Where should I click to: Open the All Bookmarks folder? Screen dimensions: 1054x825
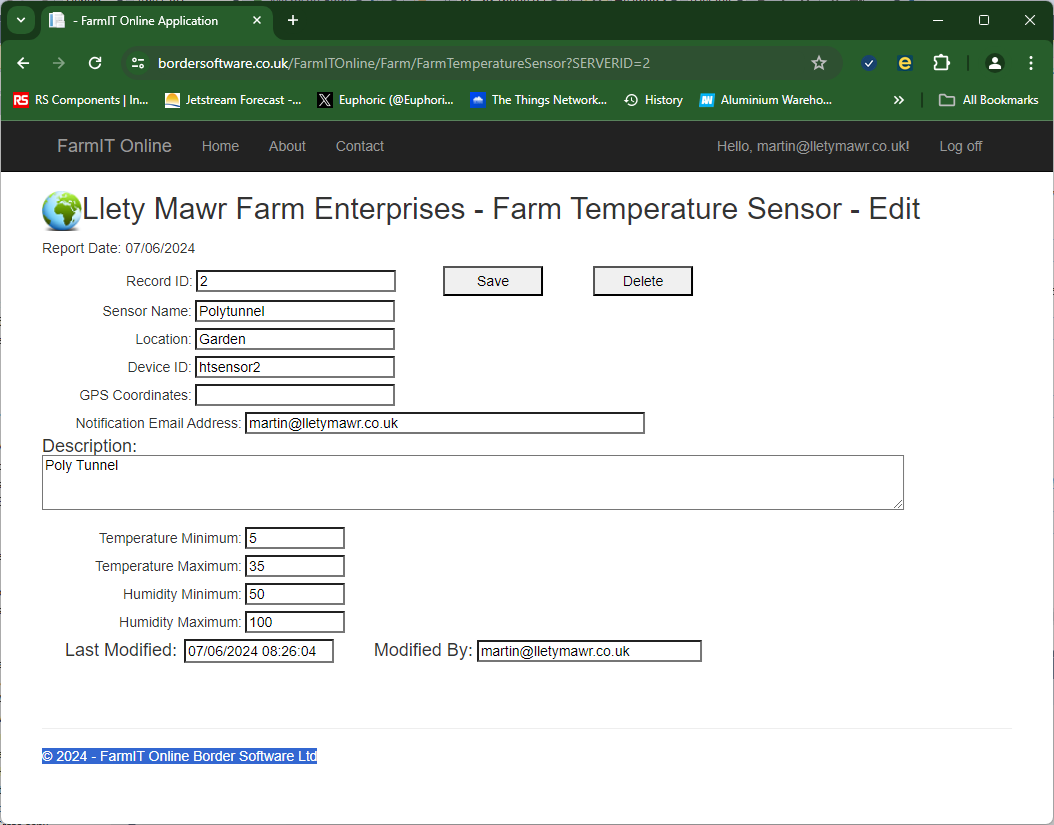click(x=989, y=100)
